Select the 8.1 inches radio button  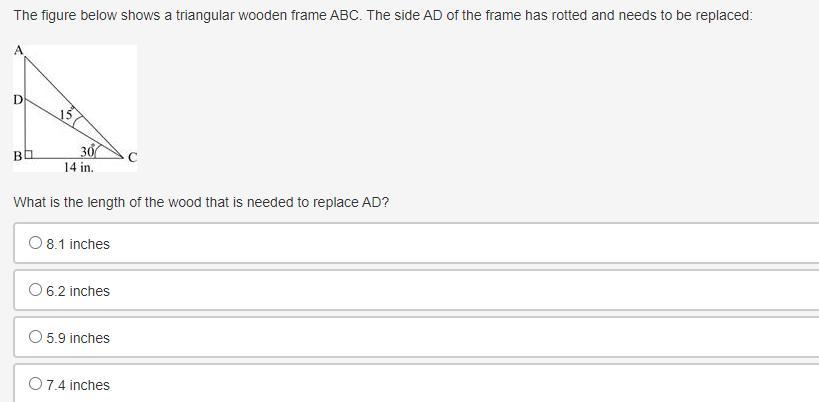point(36,243)
